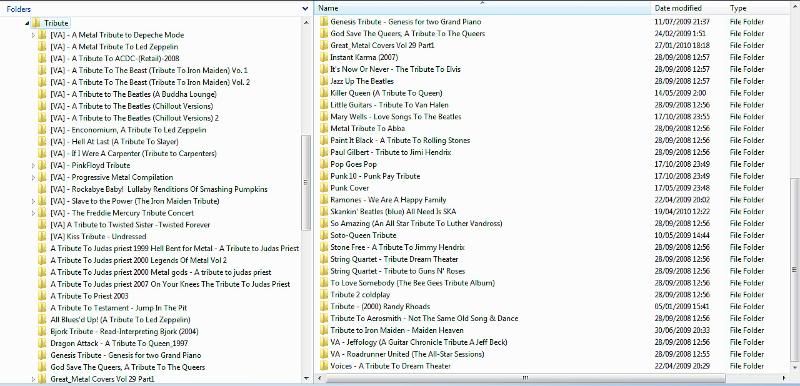This screenshot has width=800, height=386.
Task: Collapse the Tribute folder in tree
Action: click(x=27, y=23)
